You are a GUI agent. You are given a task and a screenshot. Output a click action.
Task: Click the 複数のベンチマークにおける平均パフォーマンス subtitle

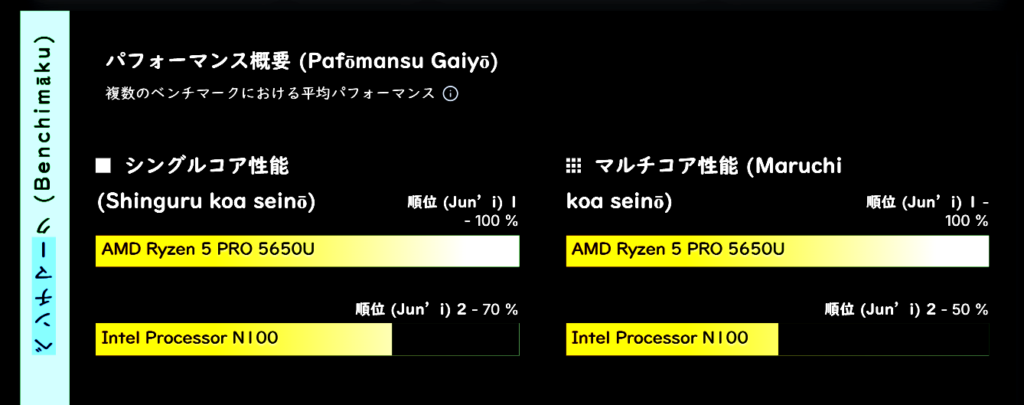[270, 94]
